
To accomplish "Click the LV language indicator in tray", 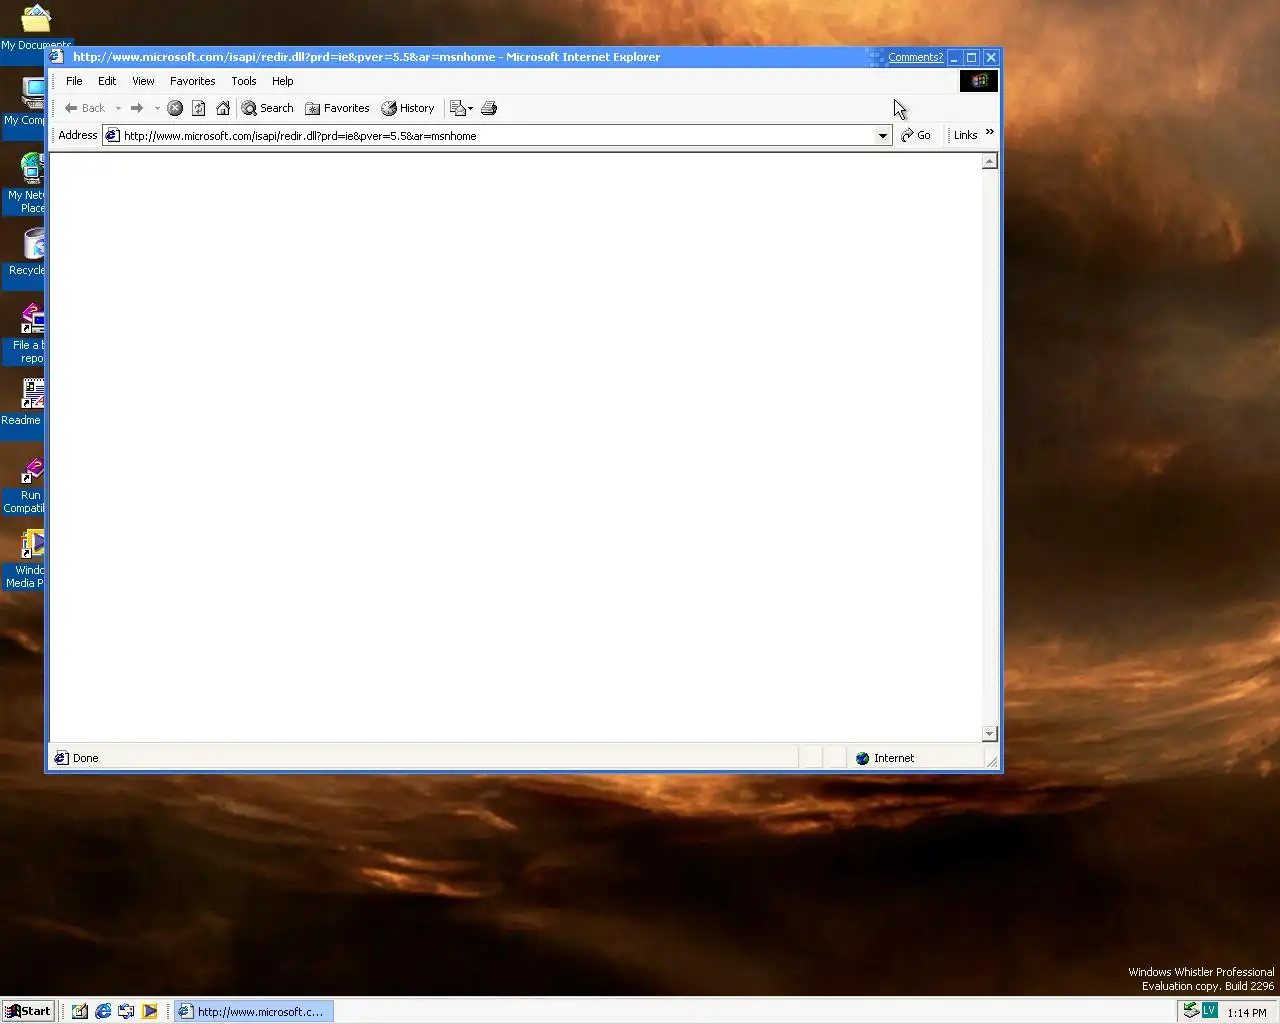I will point(1209,1011).
